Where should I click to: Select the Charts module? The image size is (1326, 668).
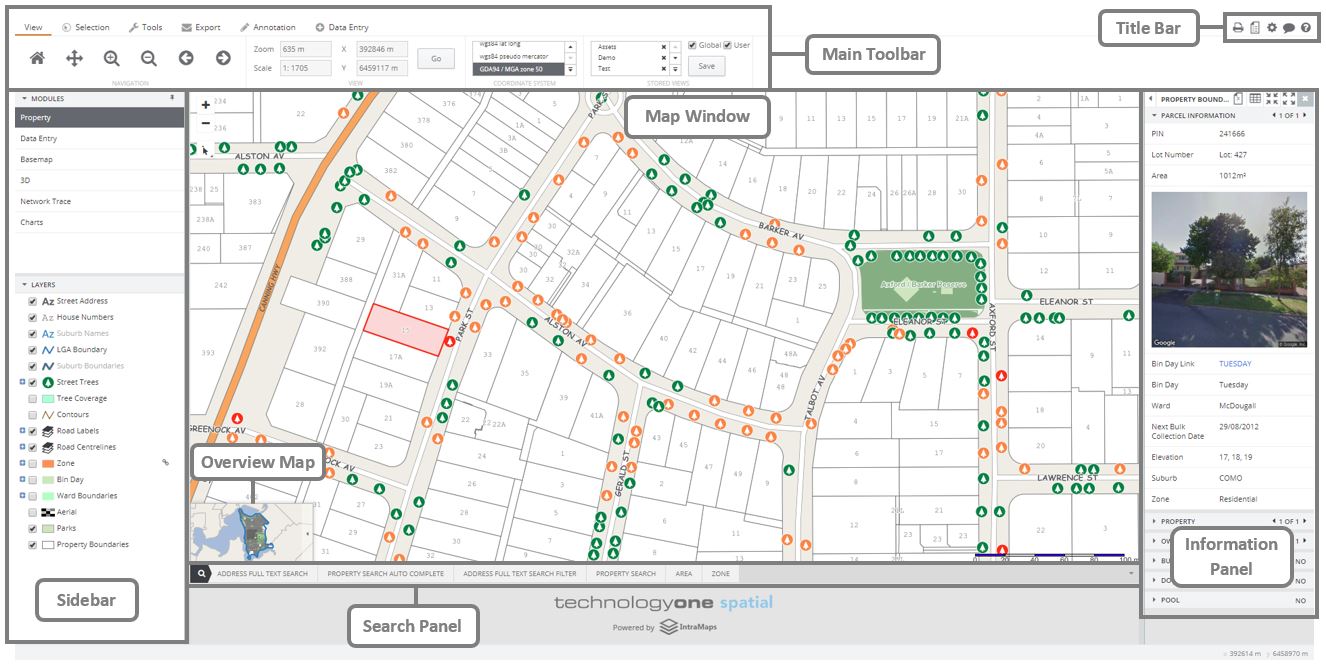click(100, 222)
